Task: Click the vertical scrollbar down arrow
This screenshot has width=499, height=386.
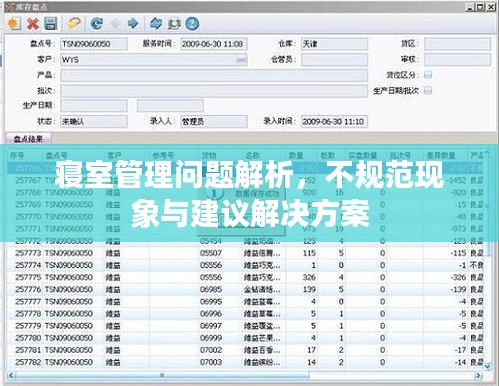Action: point(487,366)
